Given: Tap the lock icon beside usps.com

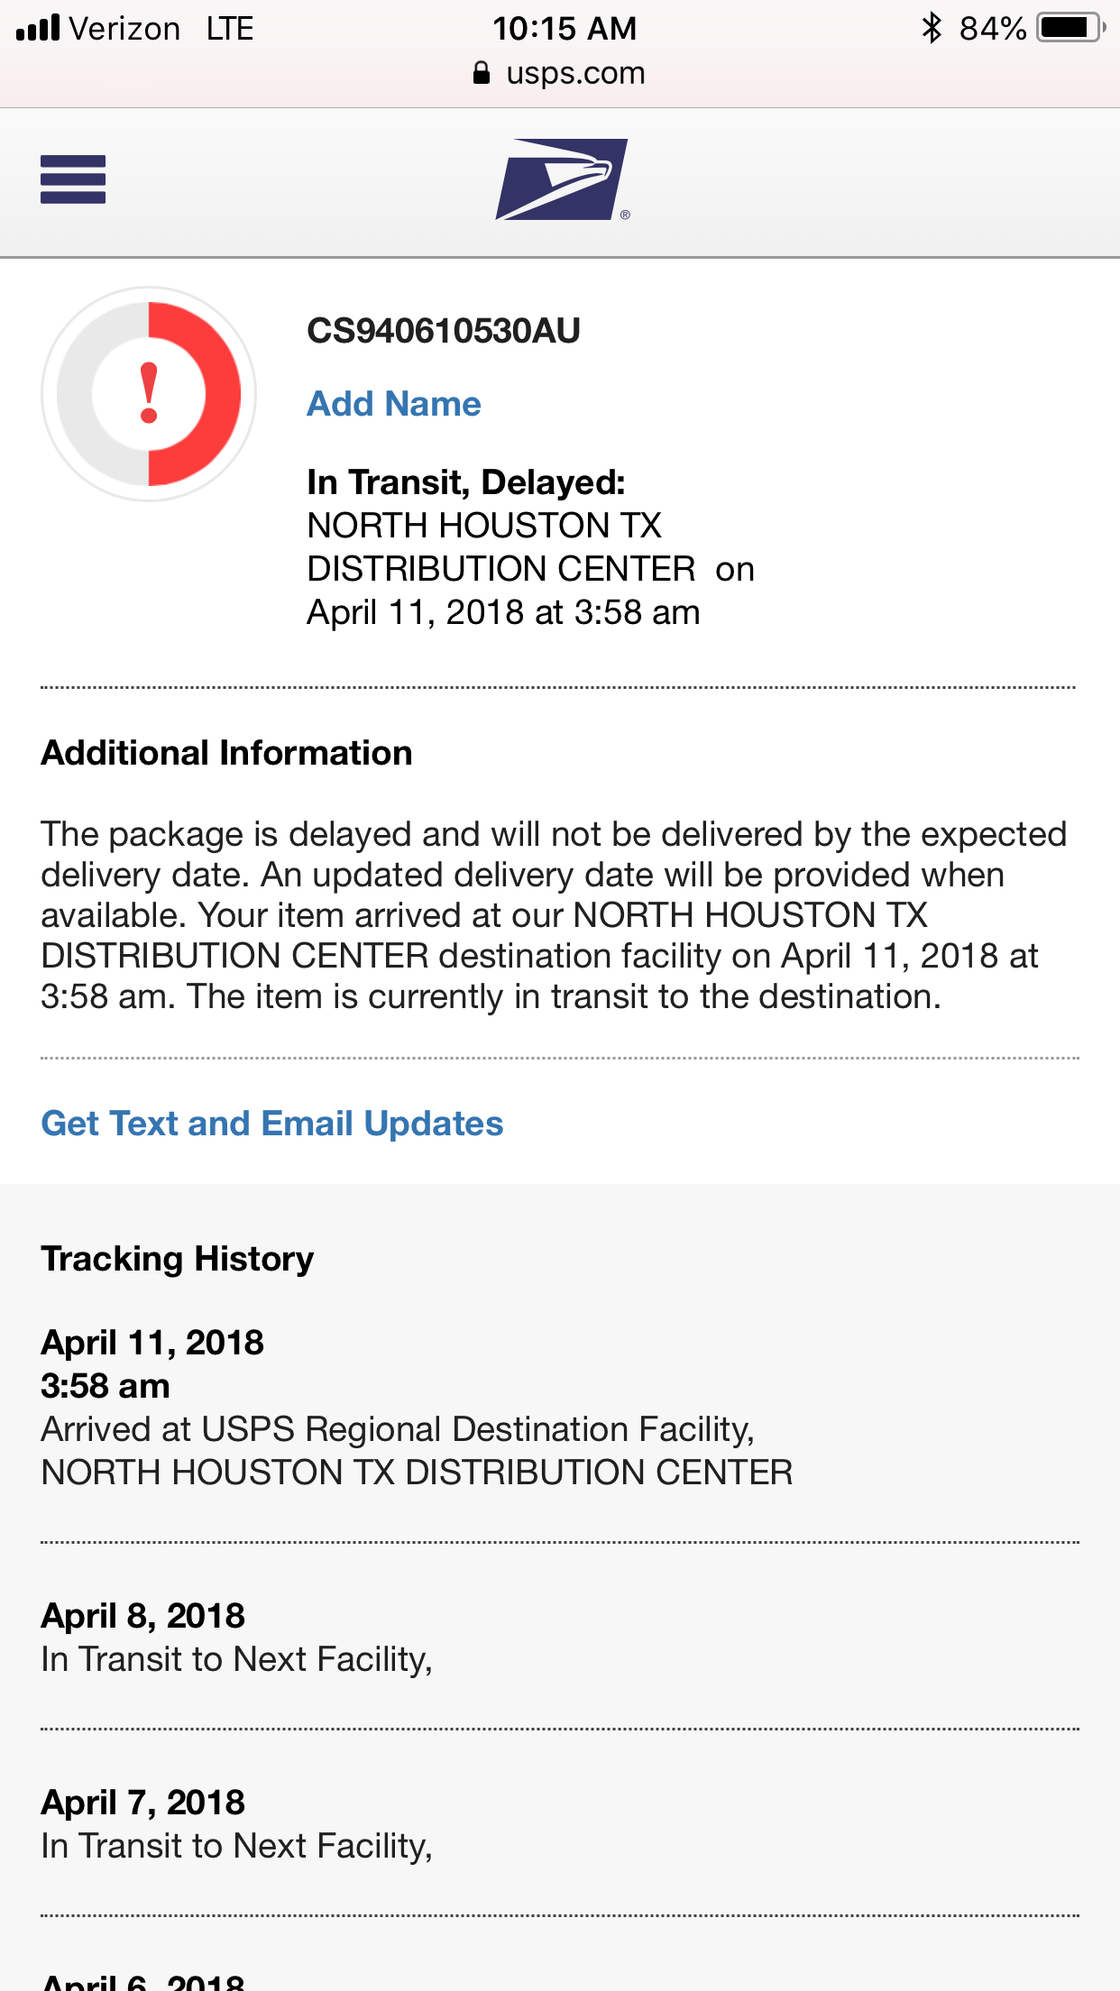Looking at the screenshot, I should [481, 73].
